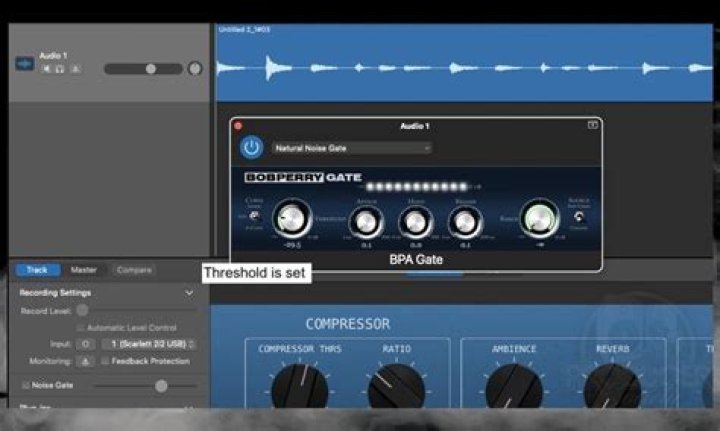Image resolution: width=720 pixels, height=431 pixels.
Task: Mute the Audio 1 track
Action: [x=46, y=69]
